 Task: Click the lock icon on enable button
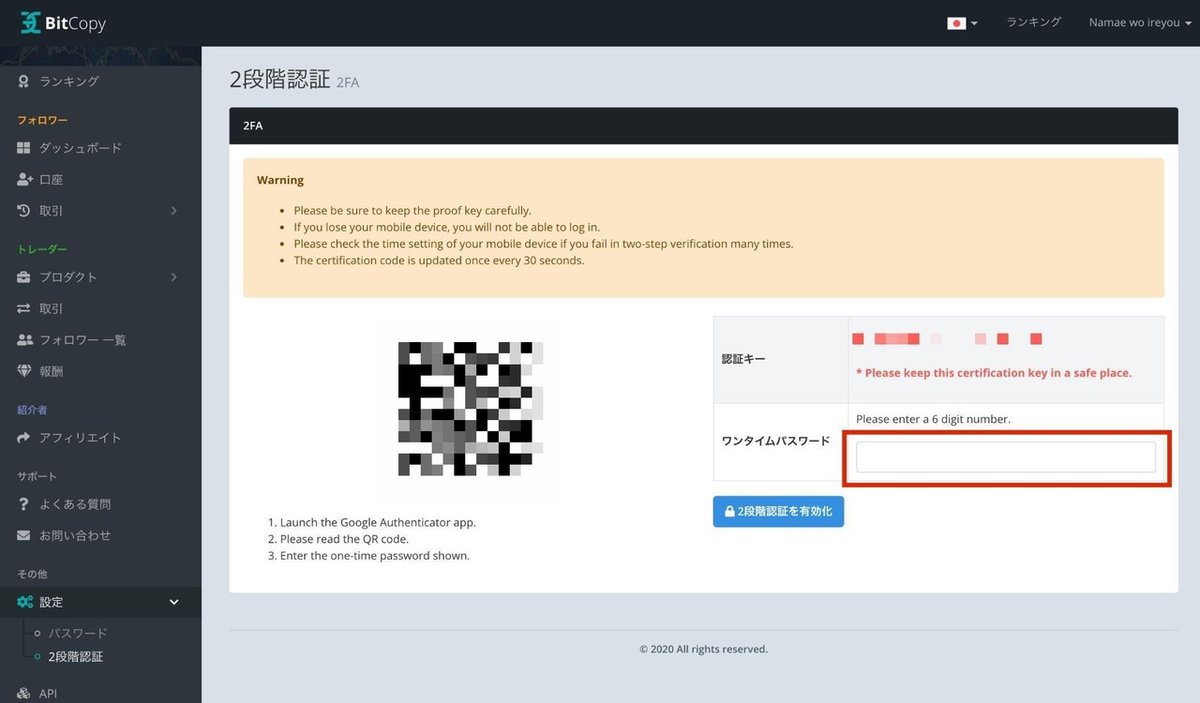(729, 511)
